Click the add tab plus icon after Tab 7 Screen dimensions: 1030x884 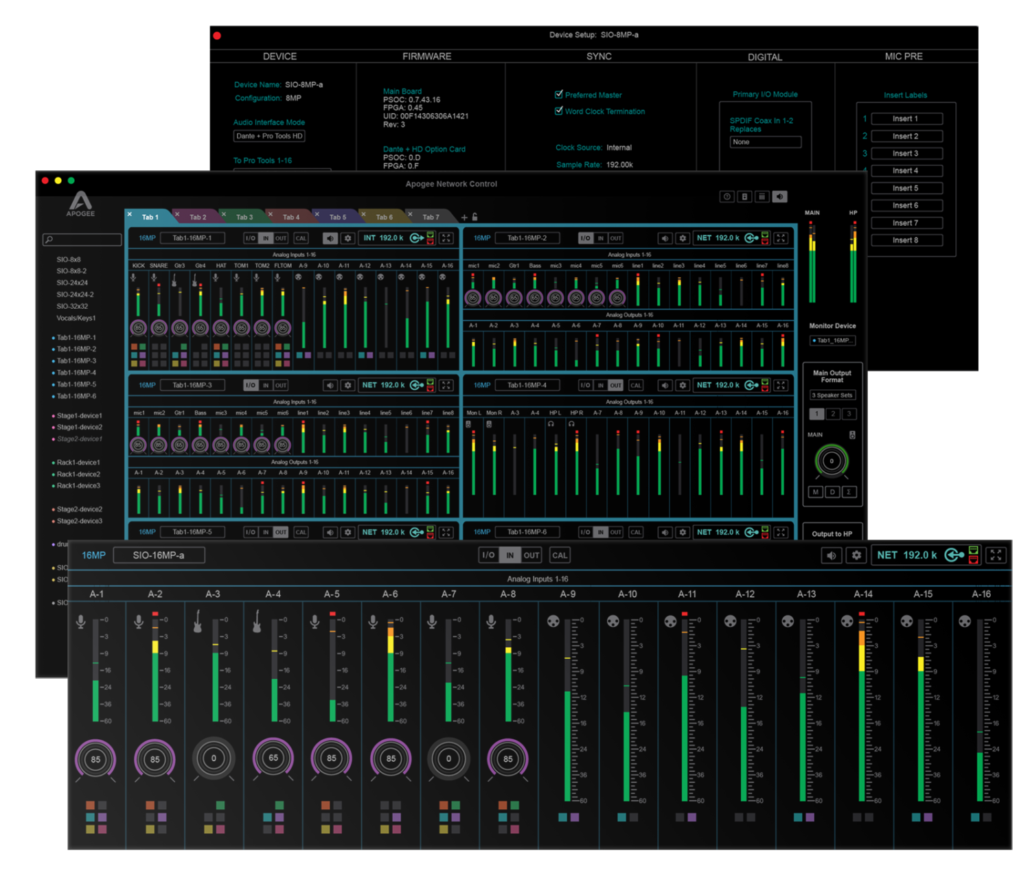[x=464, y=217]
